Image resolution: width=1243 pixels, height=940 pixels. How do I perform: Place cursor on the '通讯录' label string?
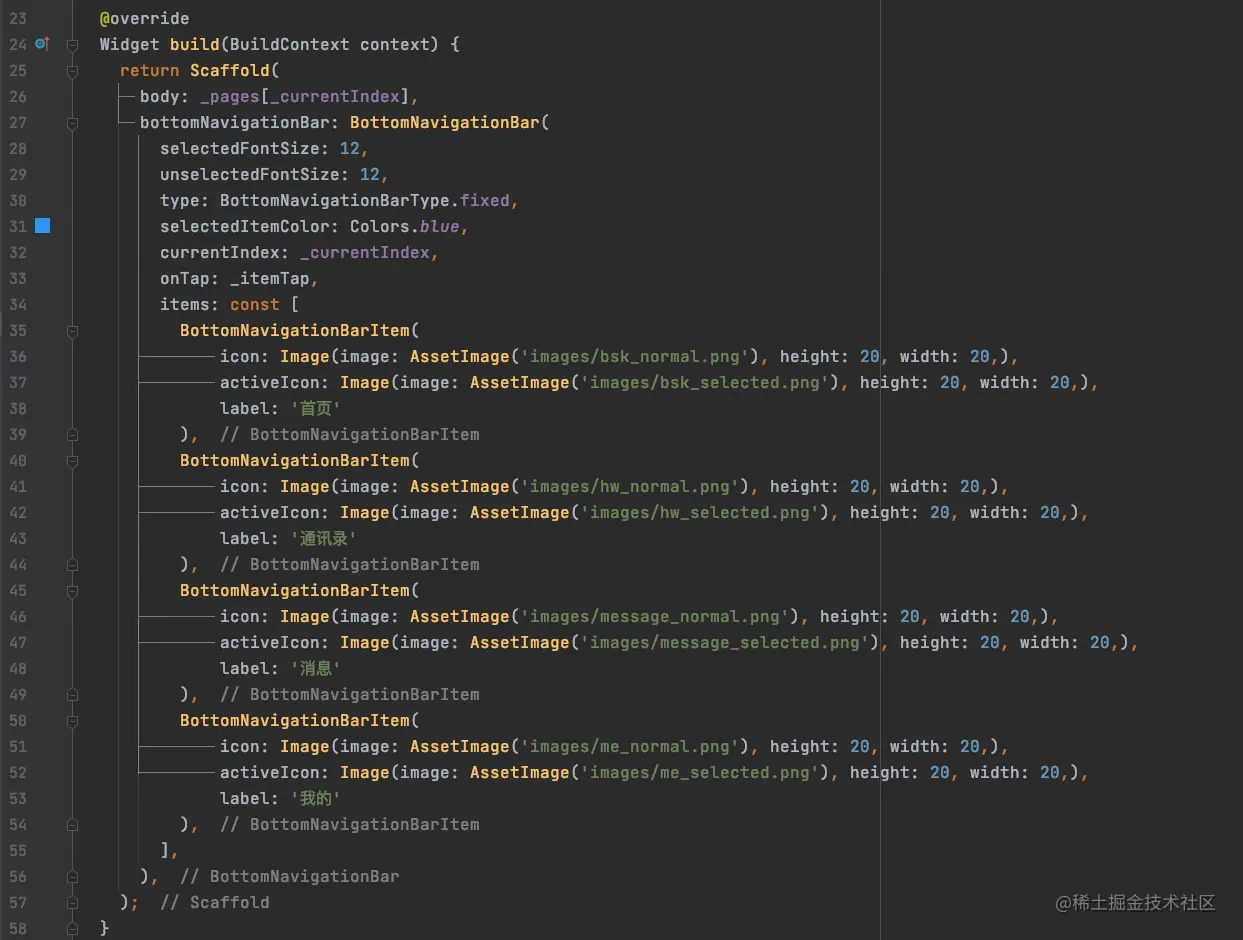pos(325,539)
